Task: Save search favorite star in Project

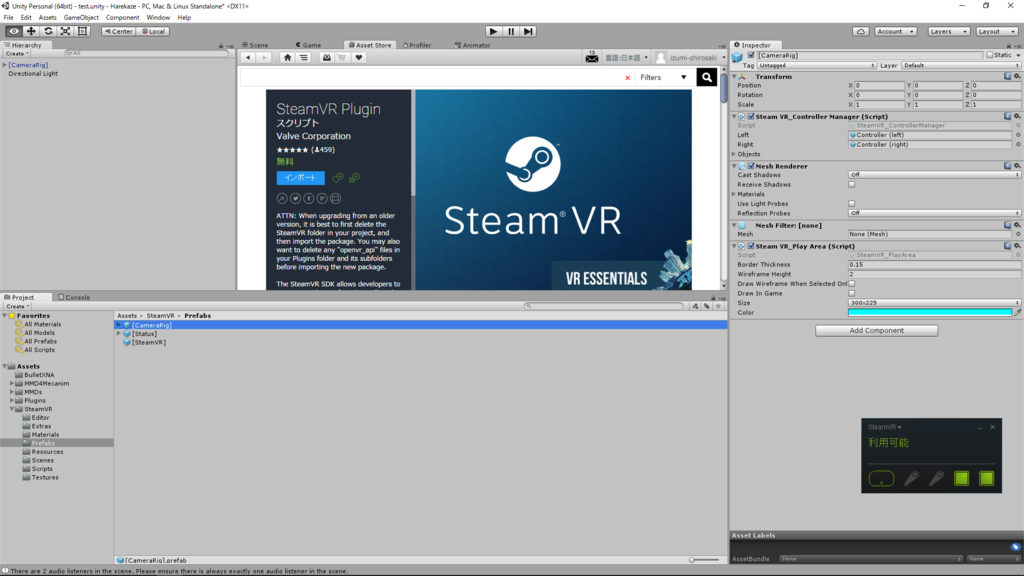Action: 718,306
